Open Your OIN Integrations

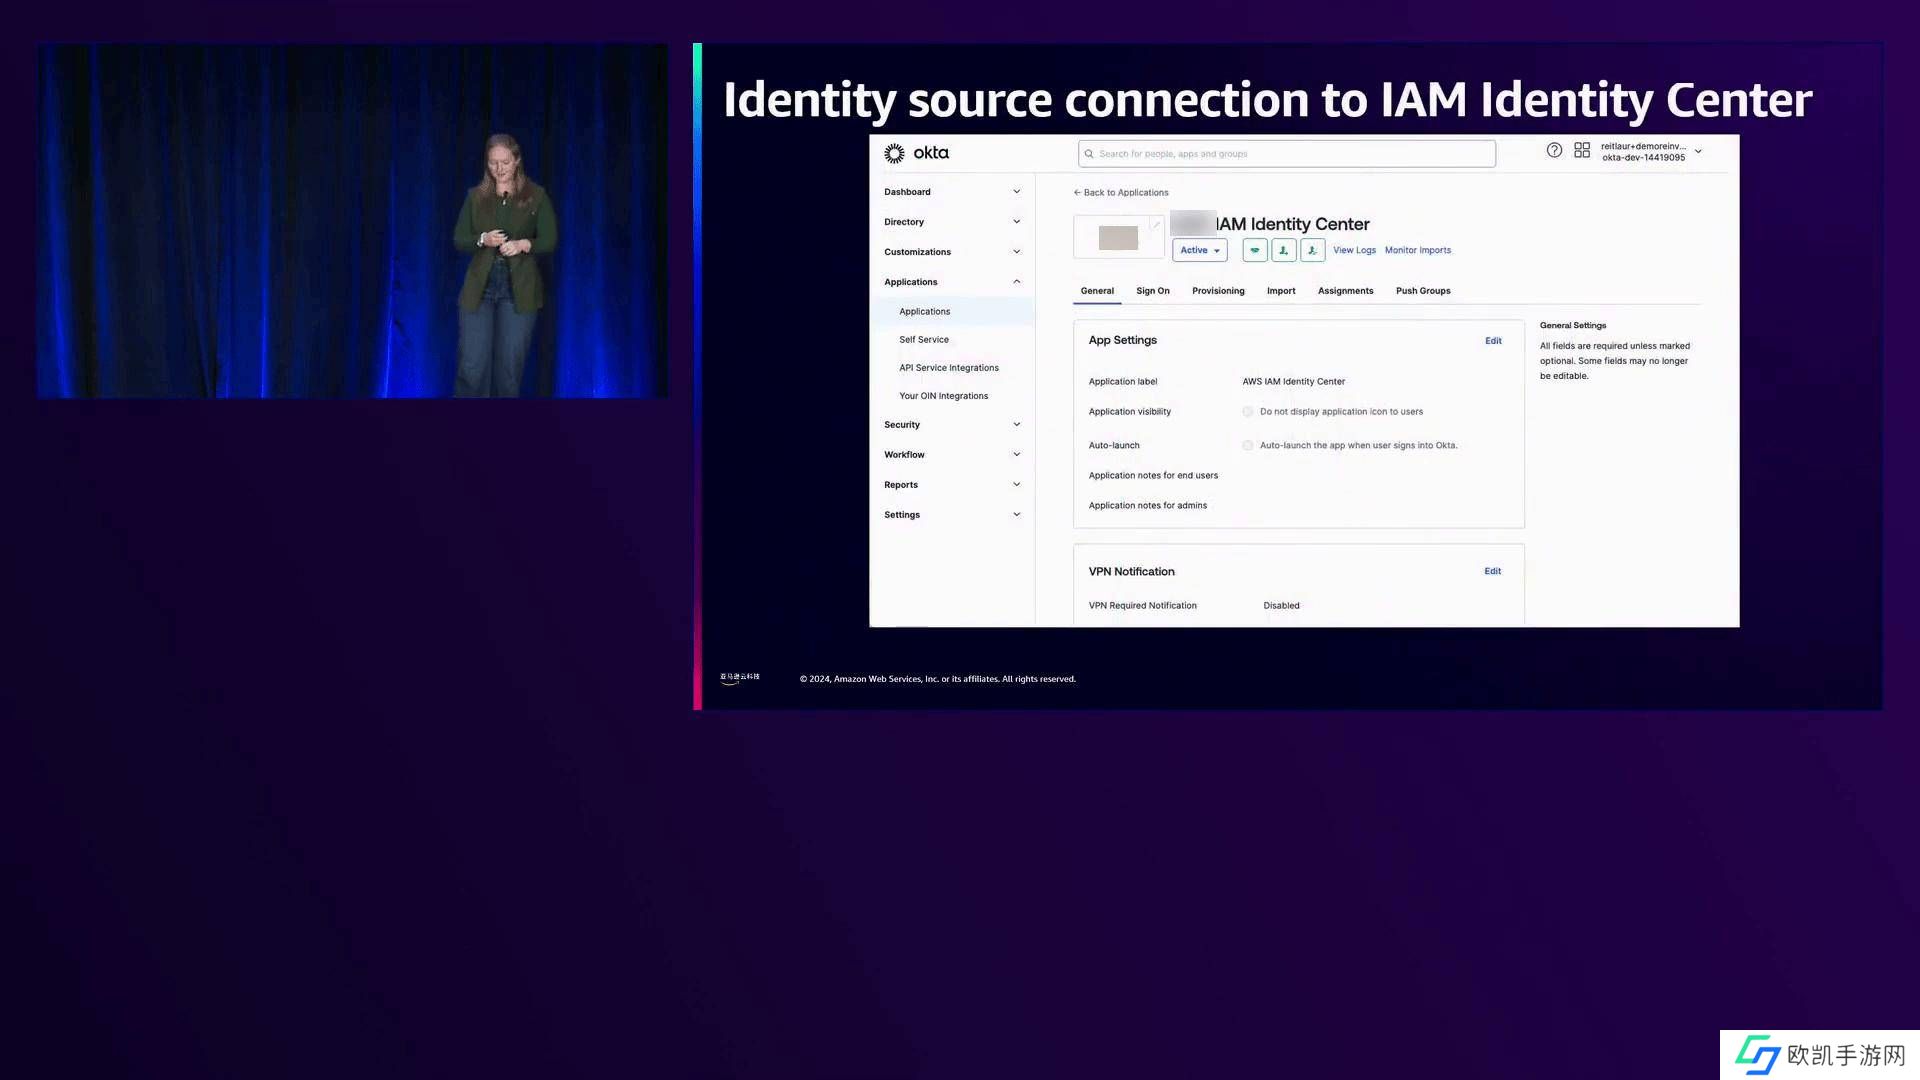pyautogui.click(x=943, y=396)
